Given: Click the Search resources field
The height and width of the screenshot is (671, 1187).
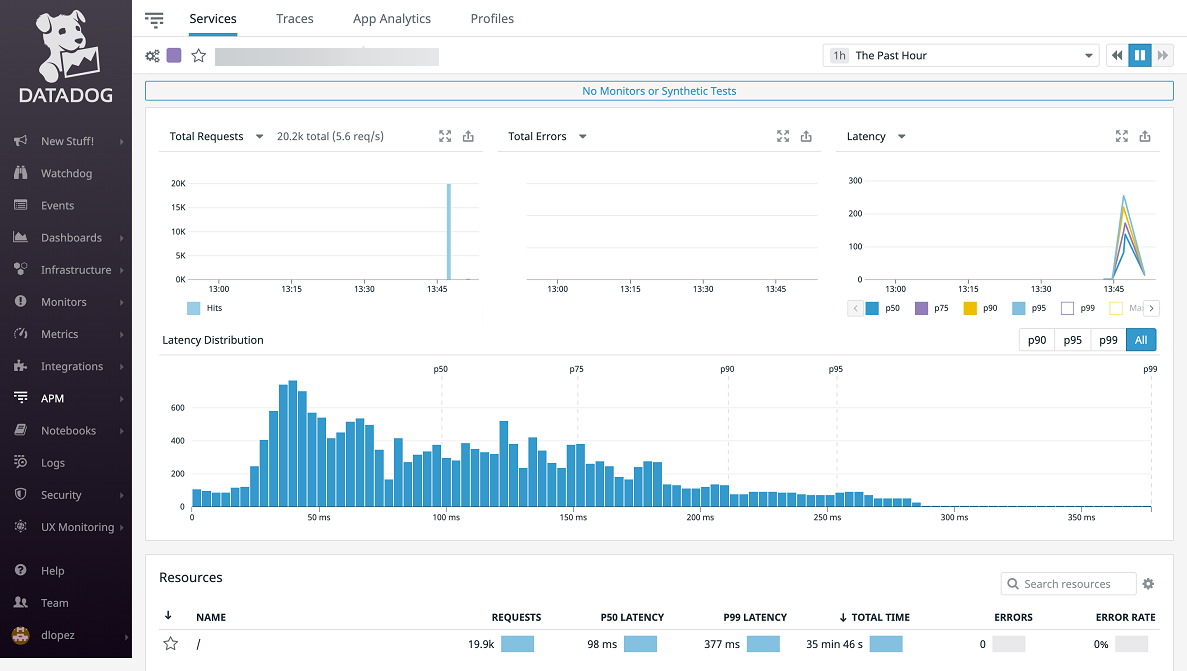Looking at the screenshot, I should click(1068, 584).
